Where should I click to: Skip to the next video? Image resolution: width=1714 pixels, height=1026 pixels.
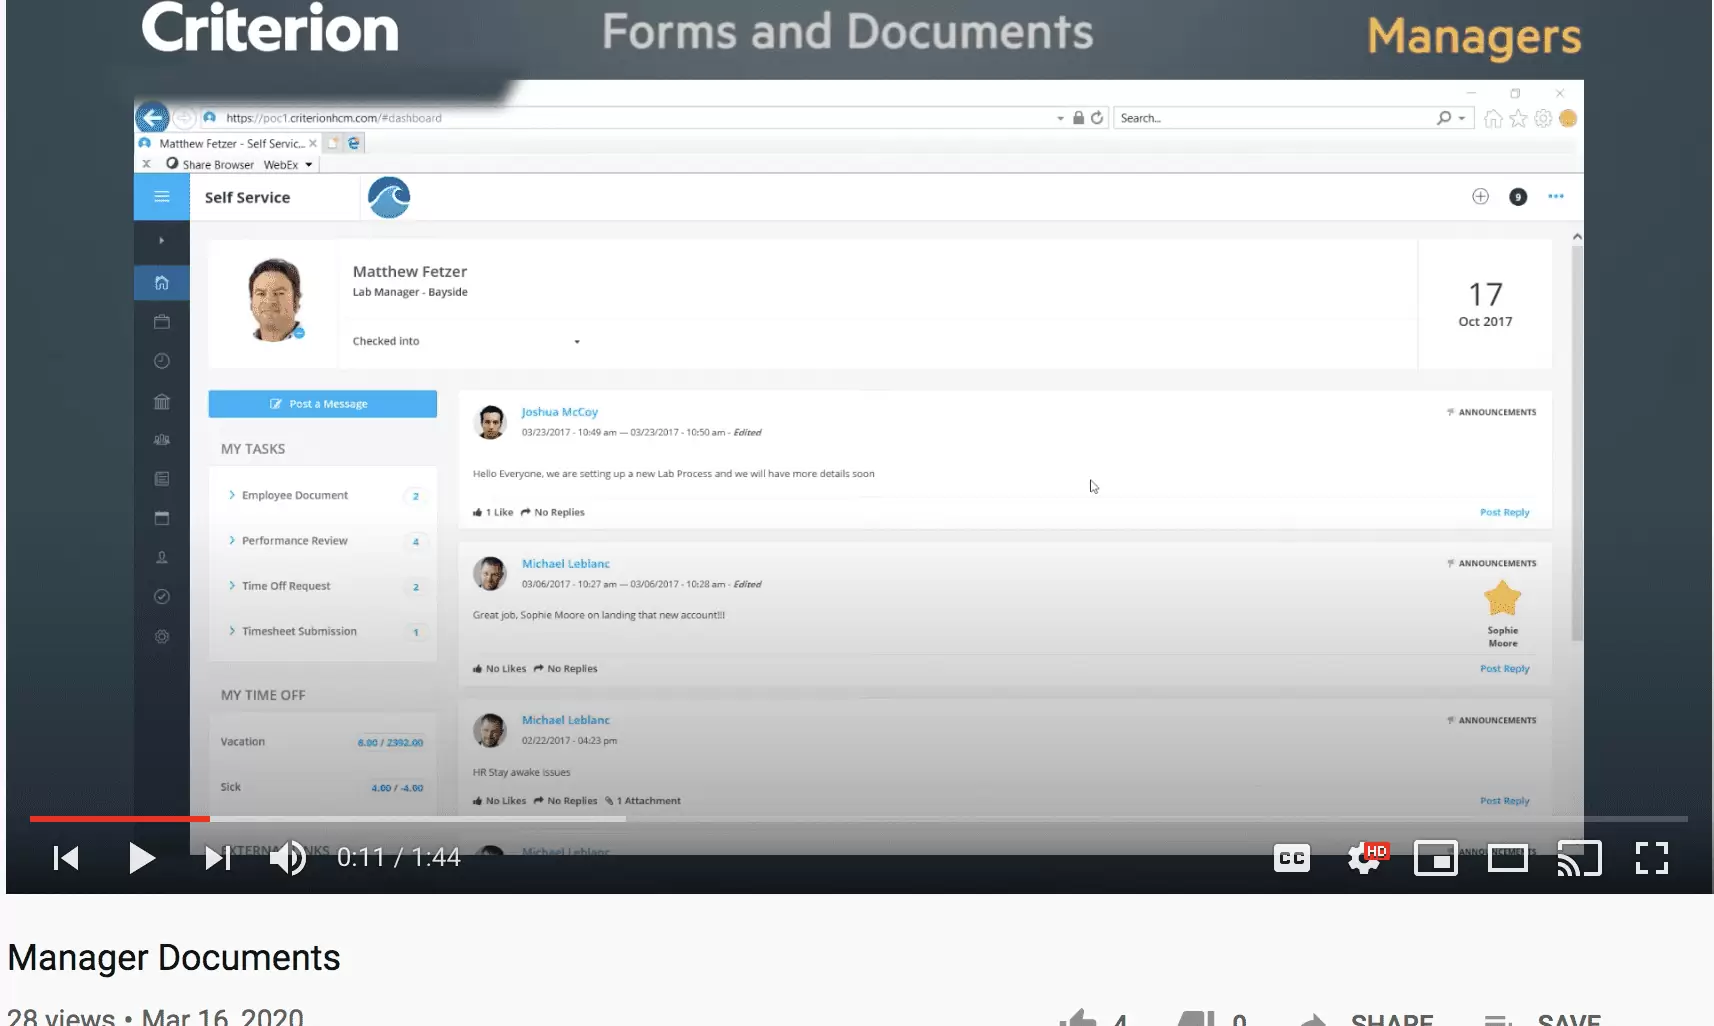(218, 858)
